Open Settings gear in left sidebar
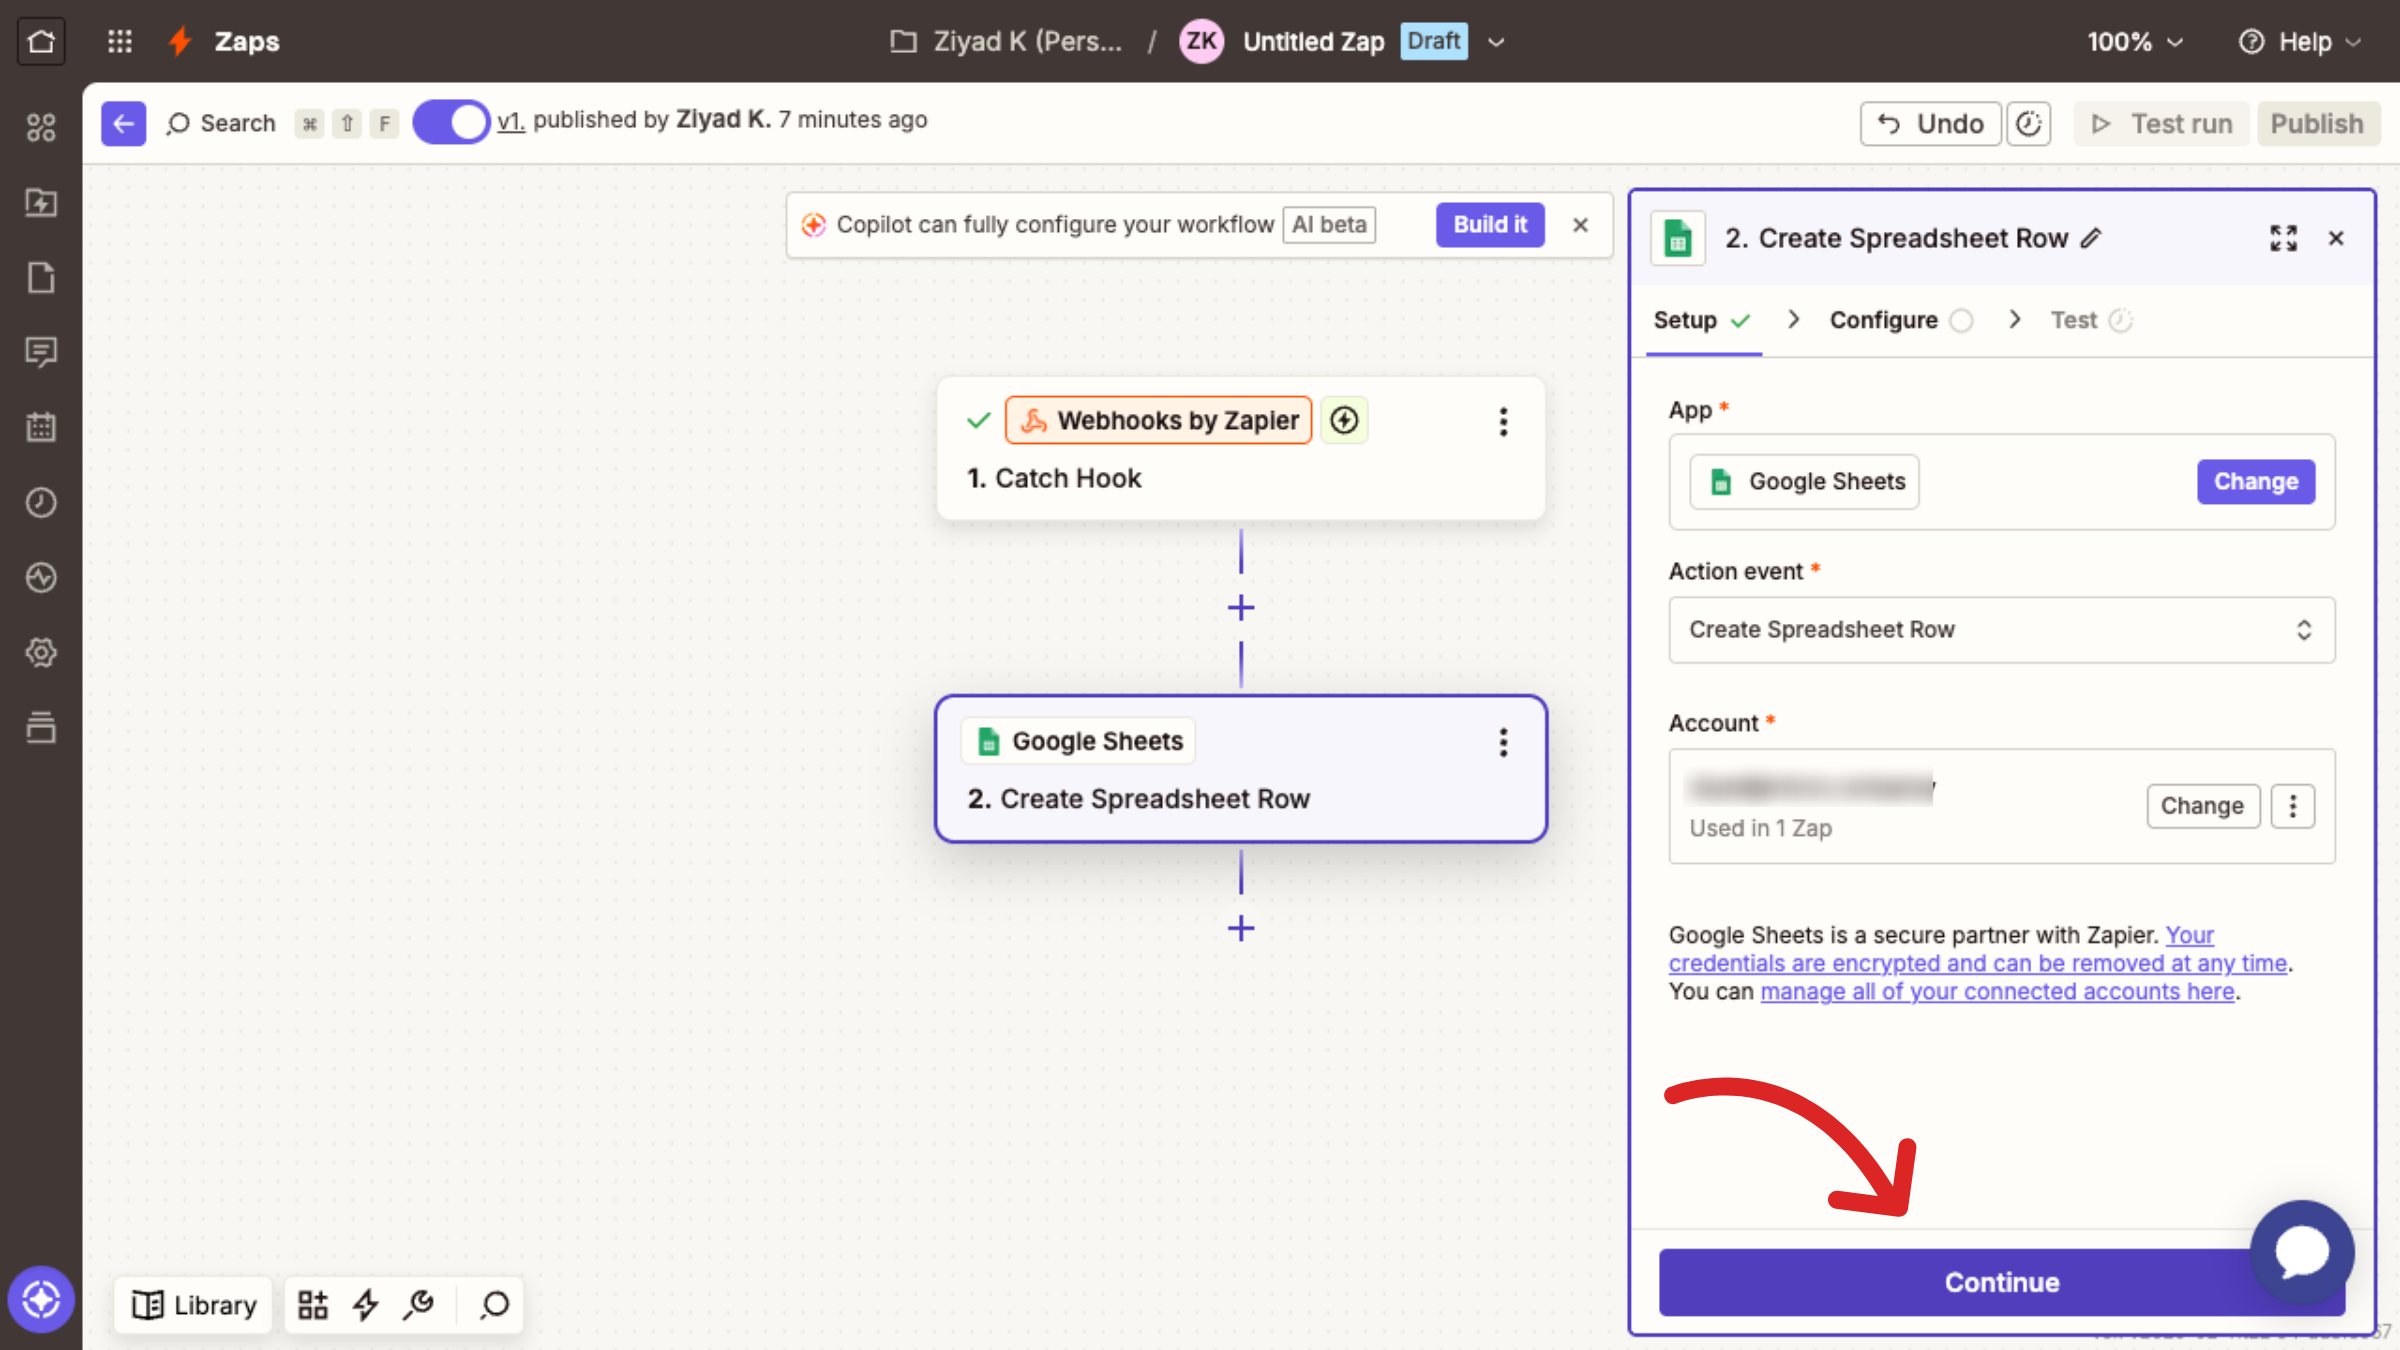The image size is (2400, 1350). pos(41,652)
